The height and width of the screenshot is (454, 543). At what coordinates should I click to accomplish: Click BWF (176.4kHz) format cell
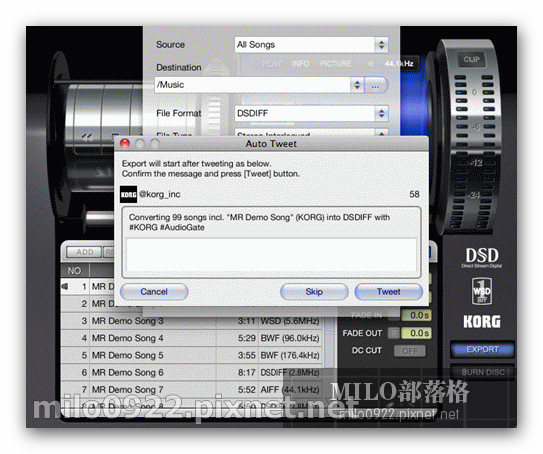point(290,355)
